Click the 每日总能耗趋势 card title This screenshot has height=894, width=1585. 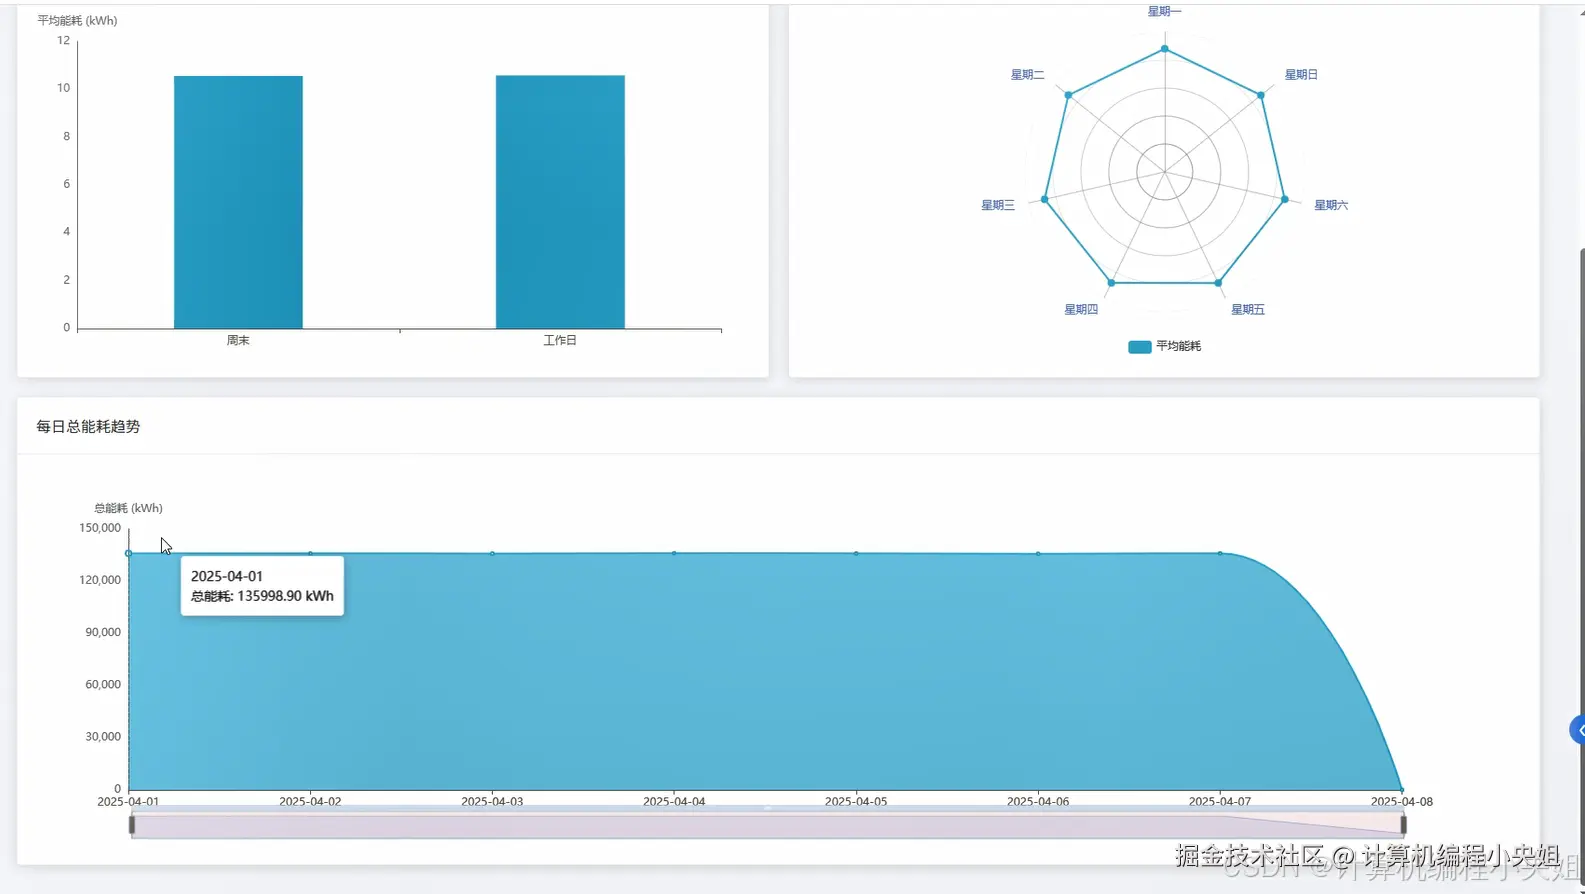(x=88, y=427)
